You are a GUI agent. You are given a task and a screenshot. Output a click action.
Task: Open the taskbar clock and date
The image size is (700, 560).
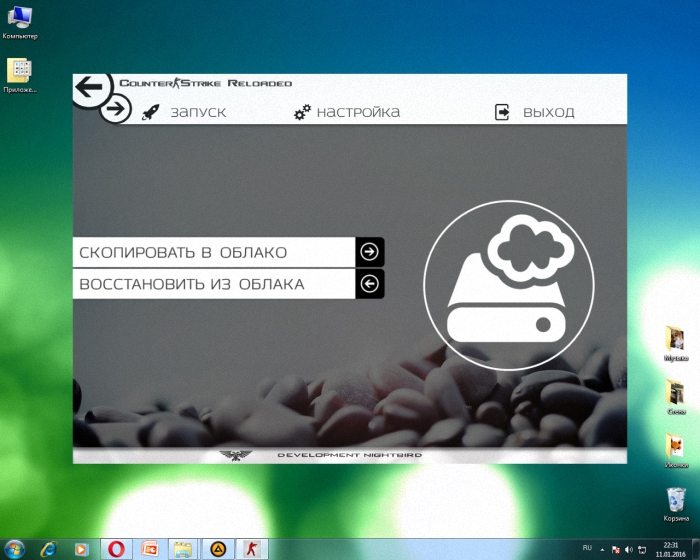click(x=671, y=550)
